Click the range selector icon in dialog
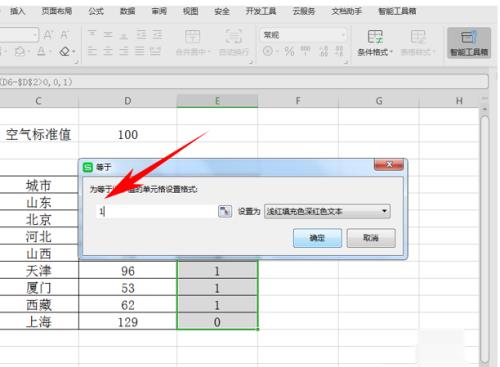This screenshot has width=500, height=367. pos(225,211)
